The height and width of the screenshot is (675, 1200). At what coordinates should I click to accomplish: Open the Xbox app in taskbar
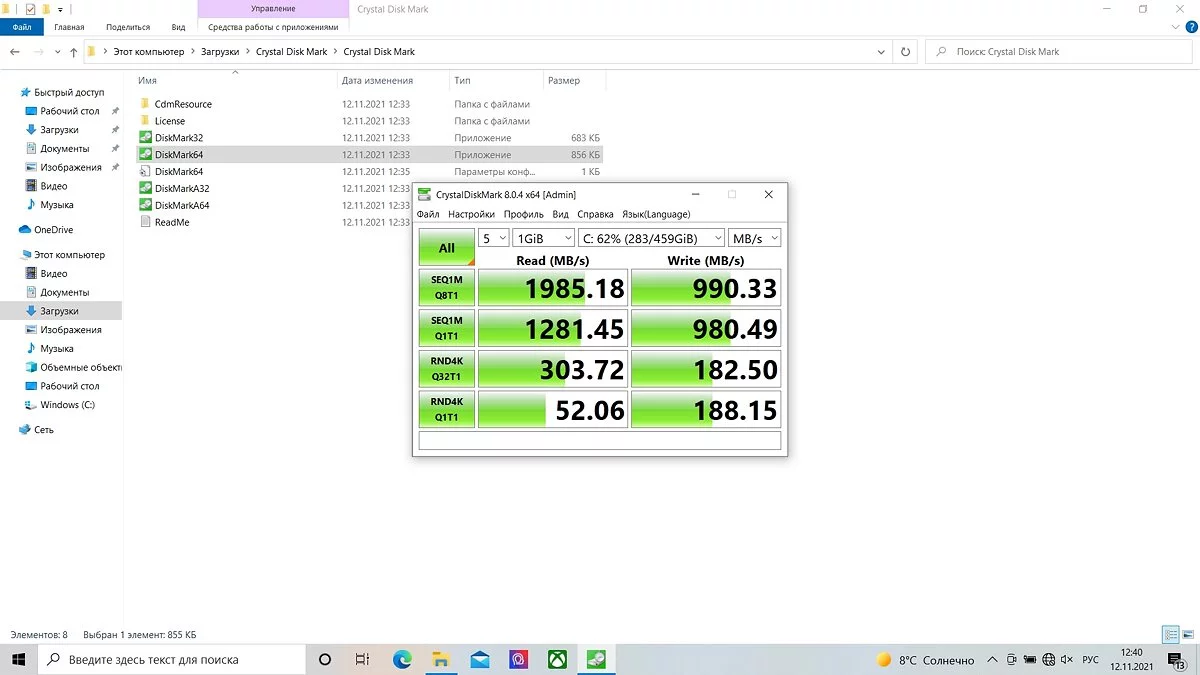557,660
